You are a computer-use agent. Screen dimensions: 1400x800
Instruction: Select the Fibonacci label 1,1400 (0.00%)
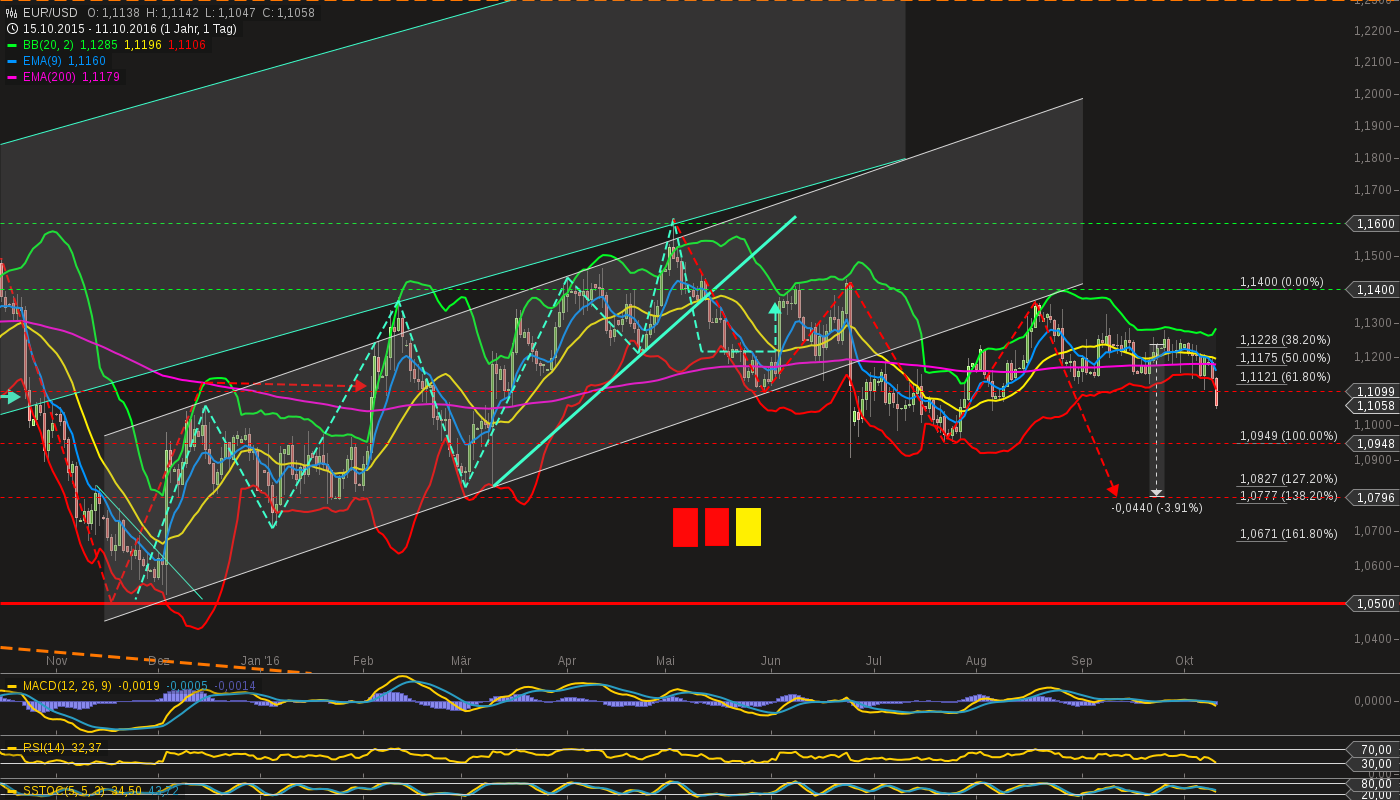[x=1281, y=283]
